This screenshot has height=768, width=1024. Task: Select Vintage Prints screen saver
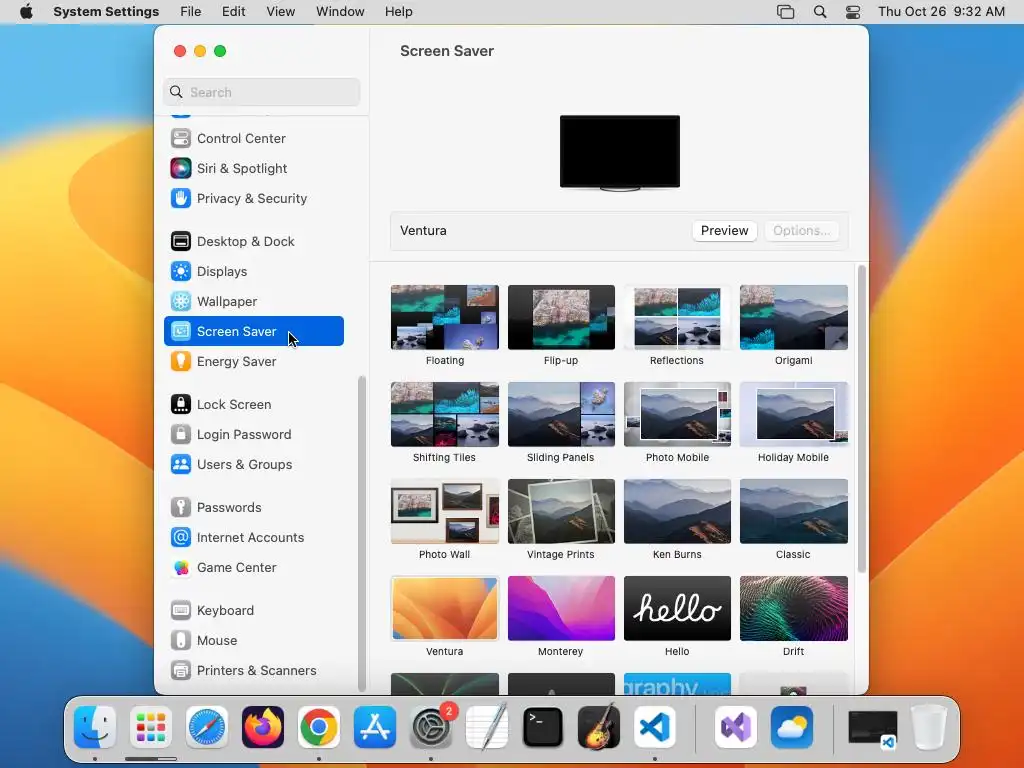561,511
